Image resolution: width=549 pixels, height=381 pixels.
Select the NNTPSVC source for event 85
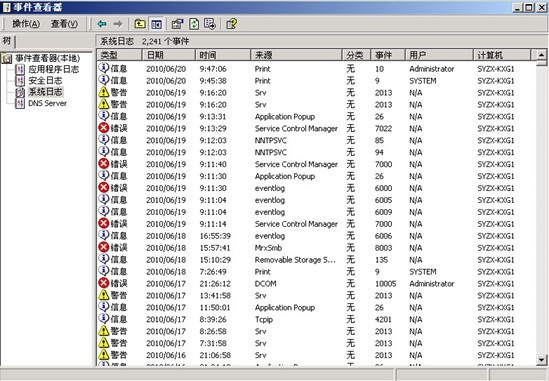(x=271, y=140)
